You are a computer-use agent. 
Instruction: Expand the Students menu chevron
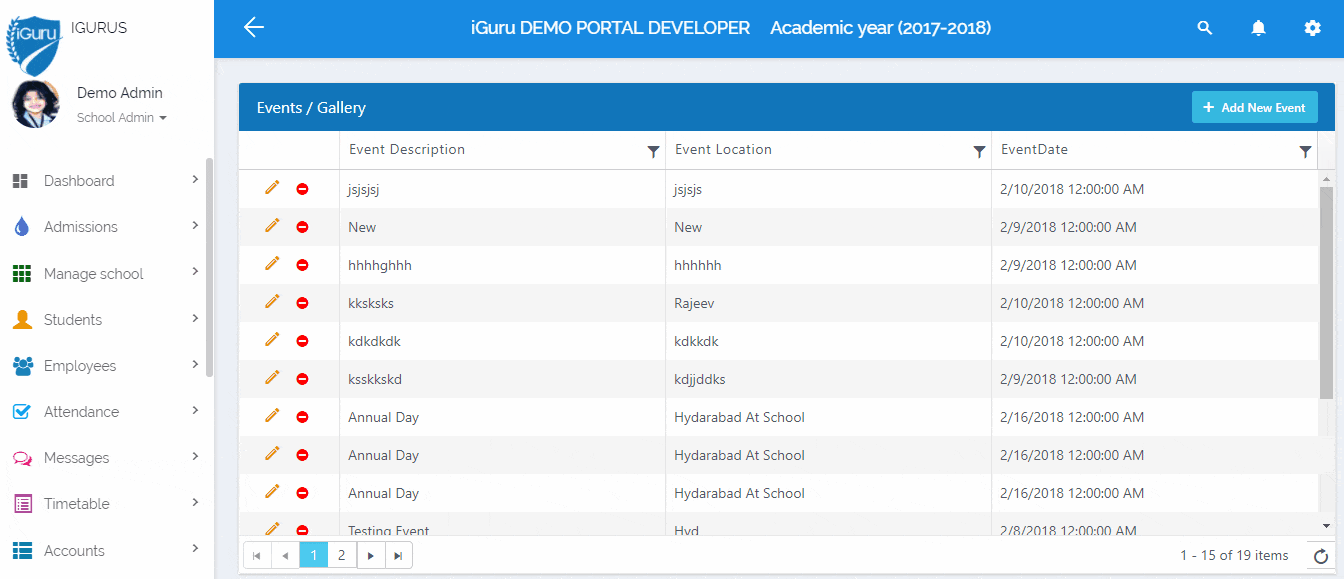195,318
